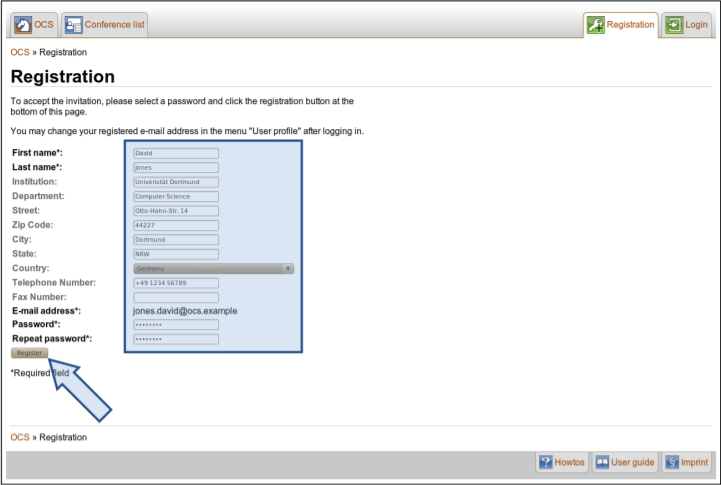This screenshot has height=485, width=721.
Task: Open the Login tab
Action: tap(696, 25)
